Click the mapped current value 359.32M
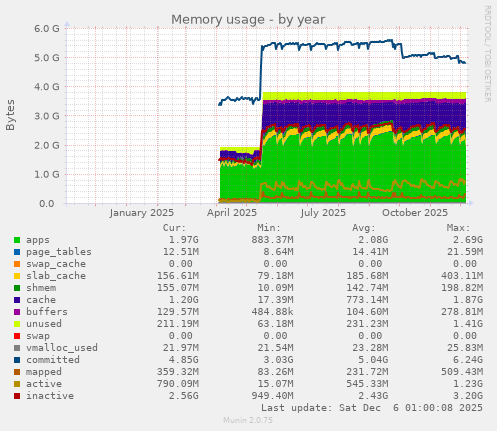The image size is (497, 431). pyautogui.click(x=178, y=372)
